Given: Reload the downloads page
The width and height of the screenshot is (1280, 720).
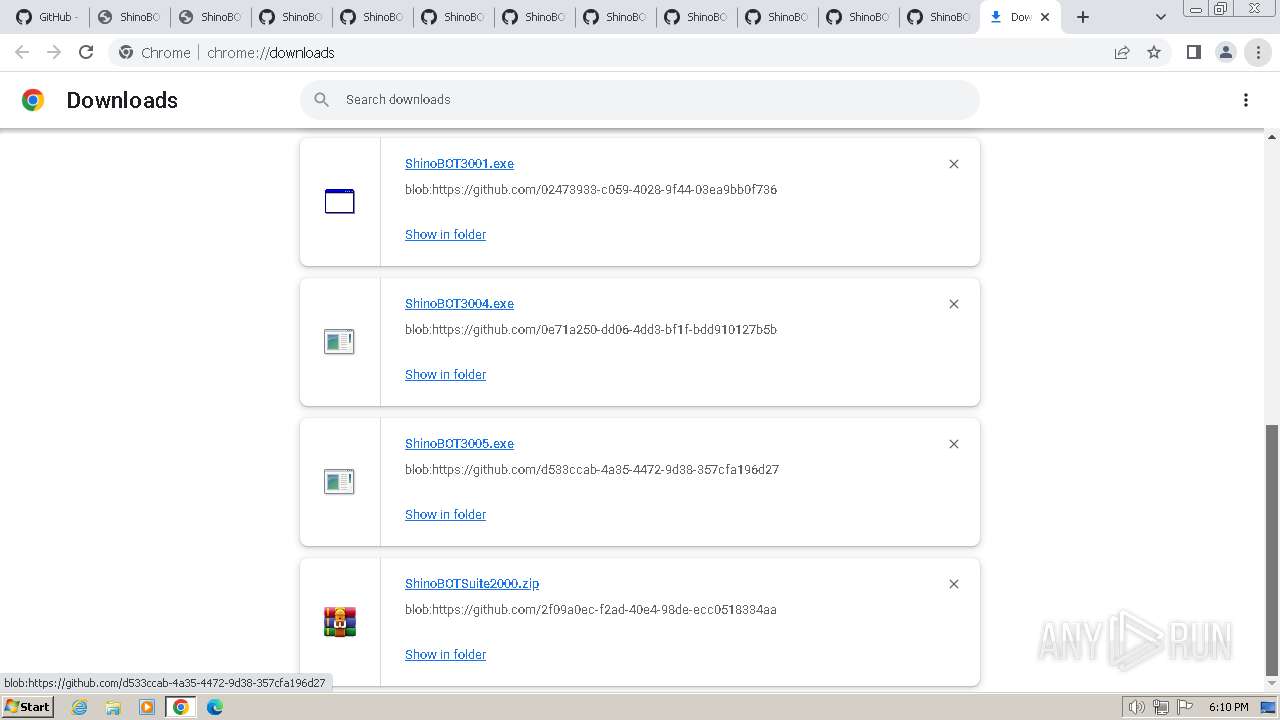Looking at the screenshot, I should coord(86,52).
